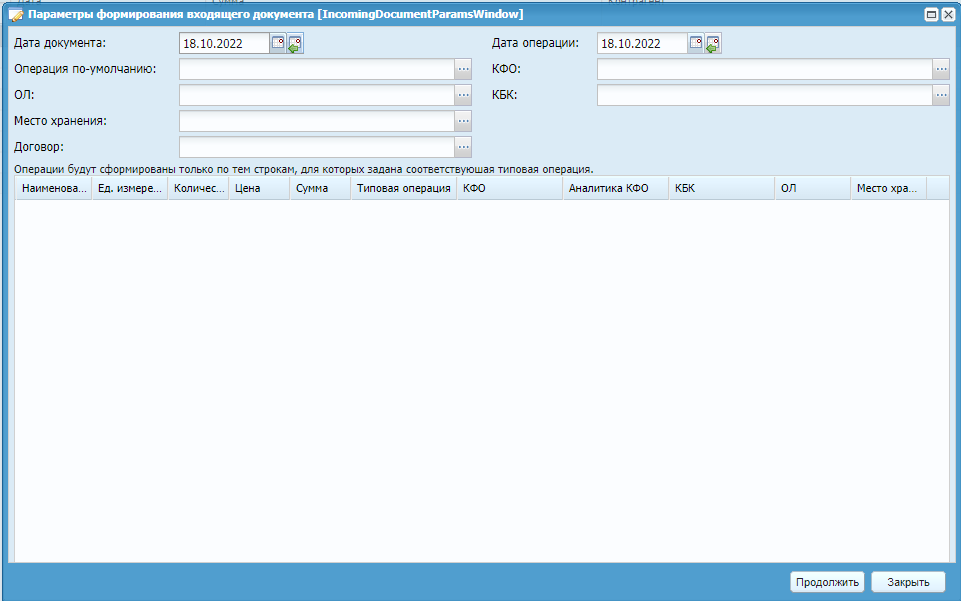Click the ОЛ table column header
Viewport: 961px width, 601px height.
tap(813, 189)
